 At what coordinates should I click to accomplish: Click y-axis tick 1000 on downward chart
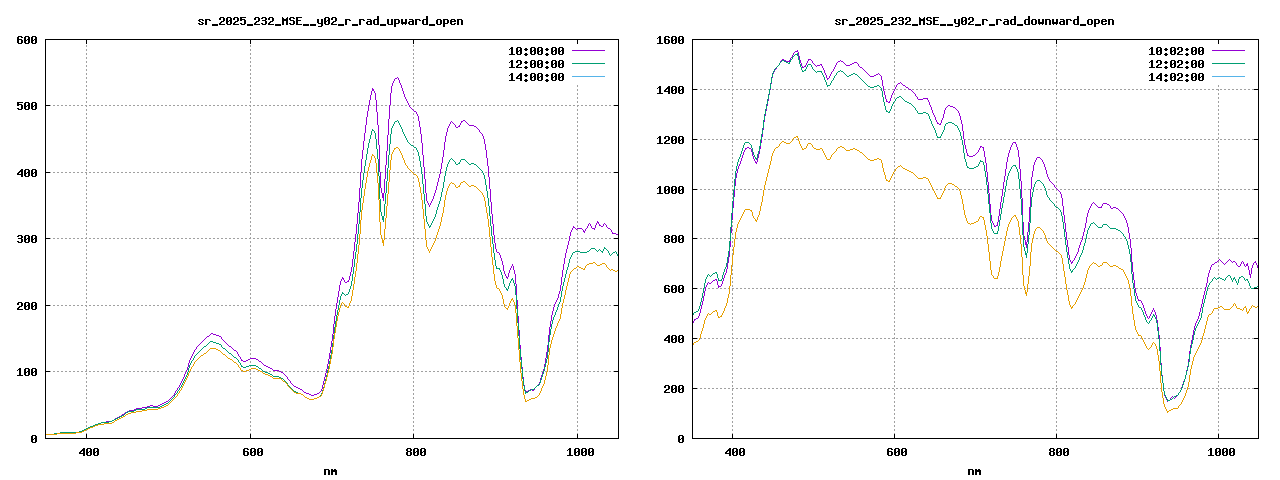(x=671, y=189)
